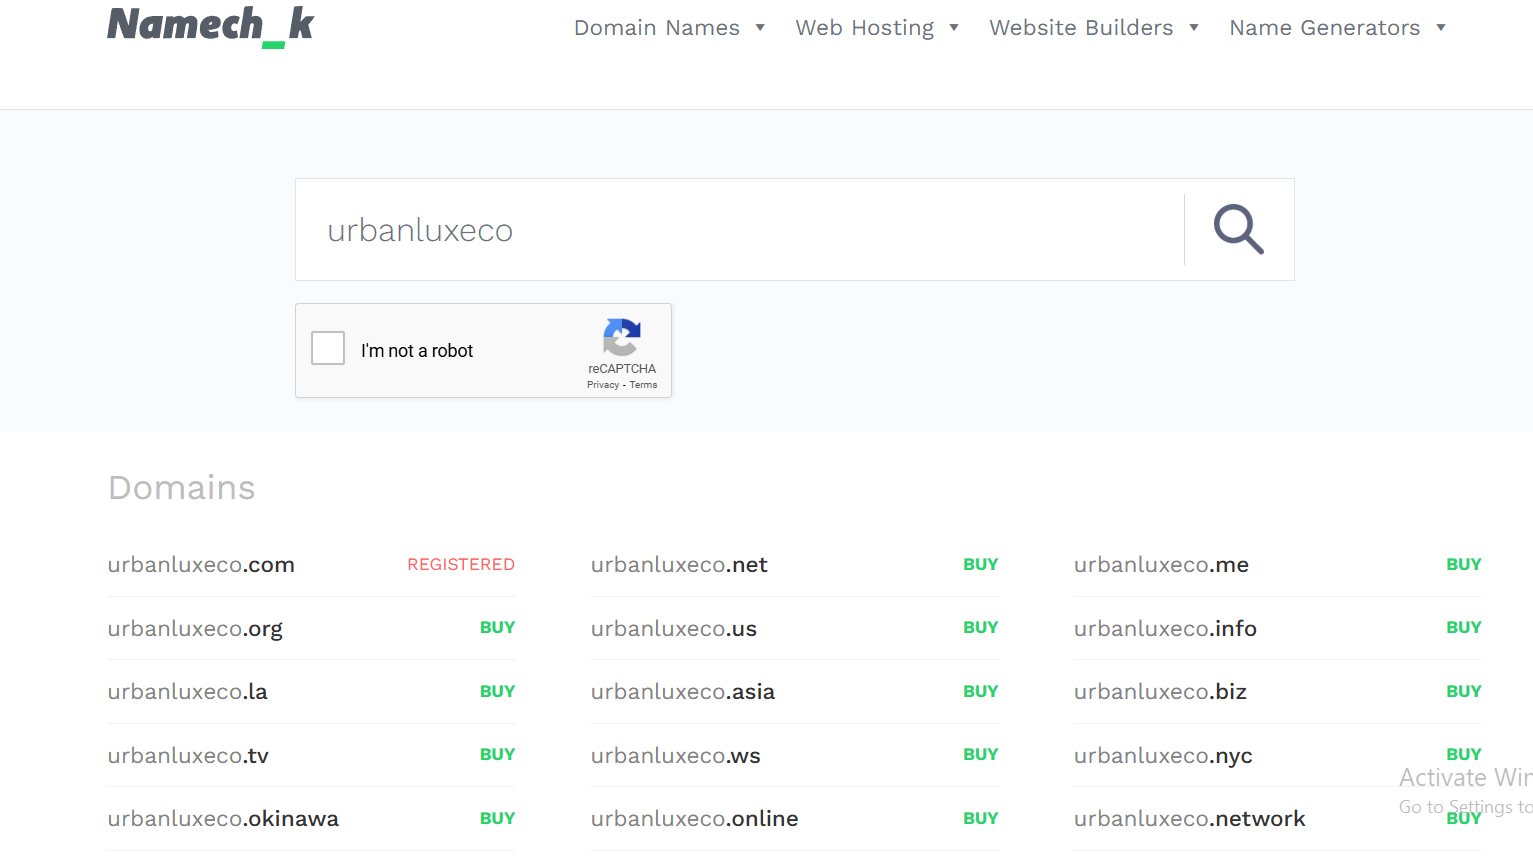The height and width of the screenshot is (862, 1533).
Task: Click BUY for urbanluxeco.okinawa
Action: click(497, 819)
